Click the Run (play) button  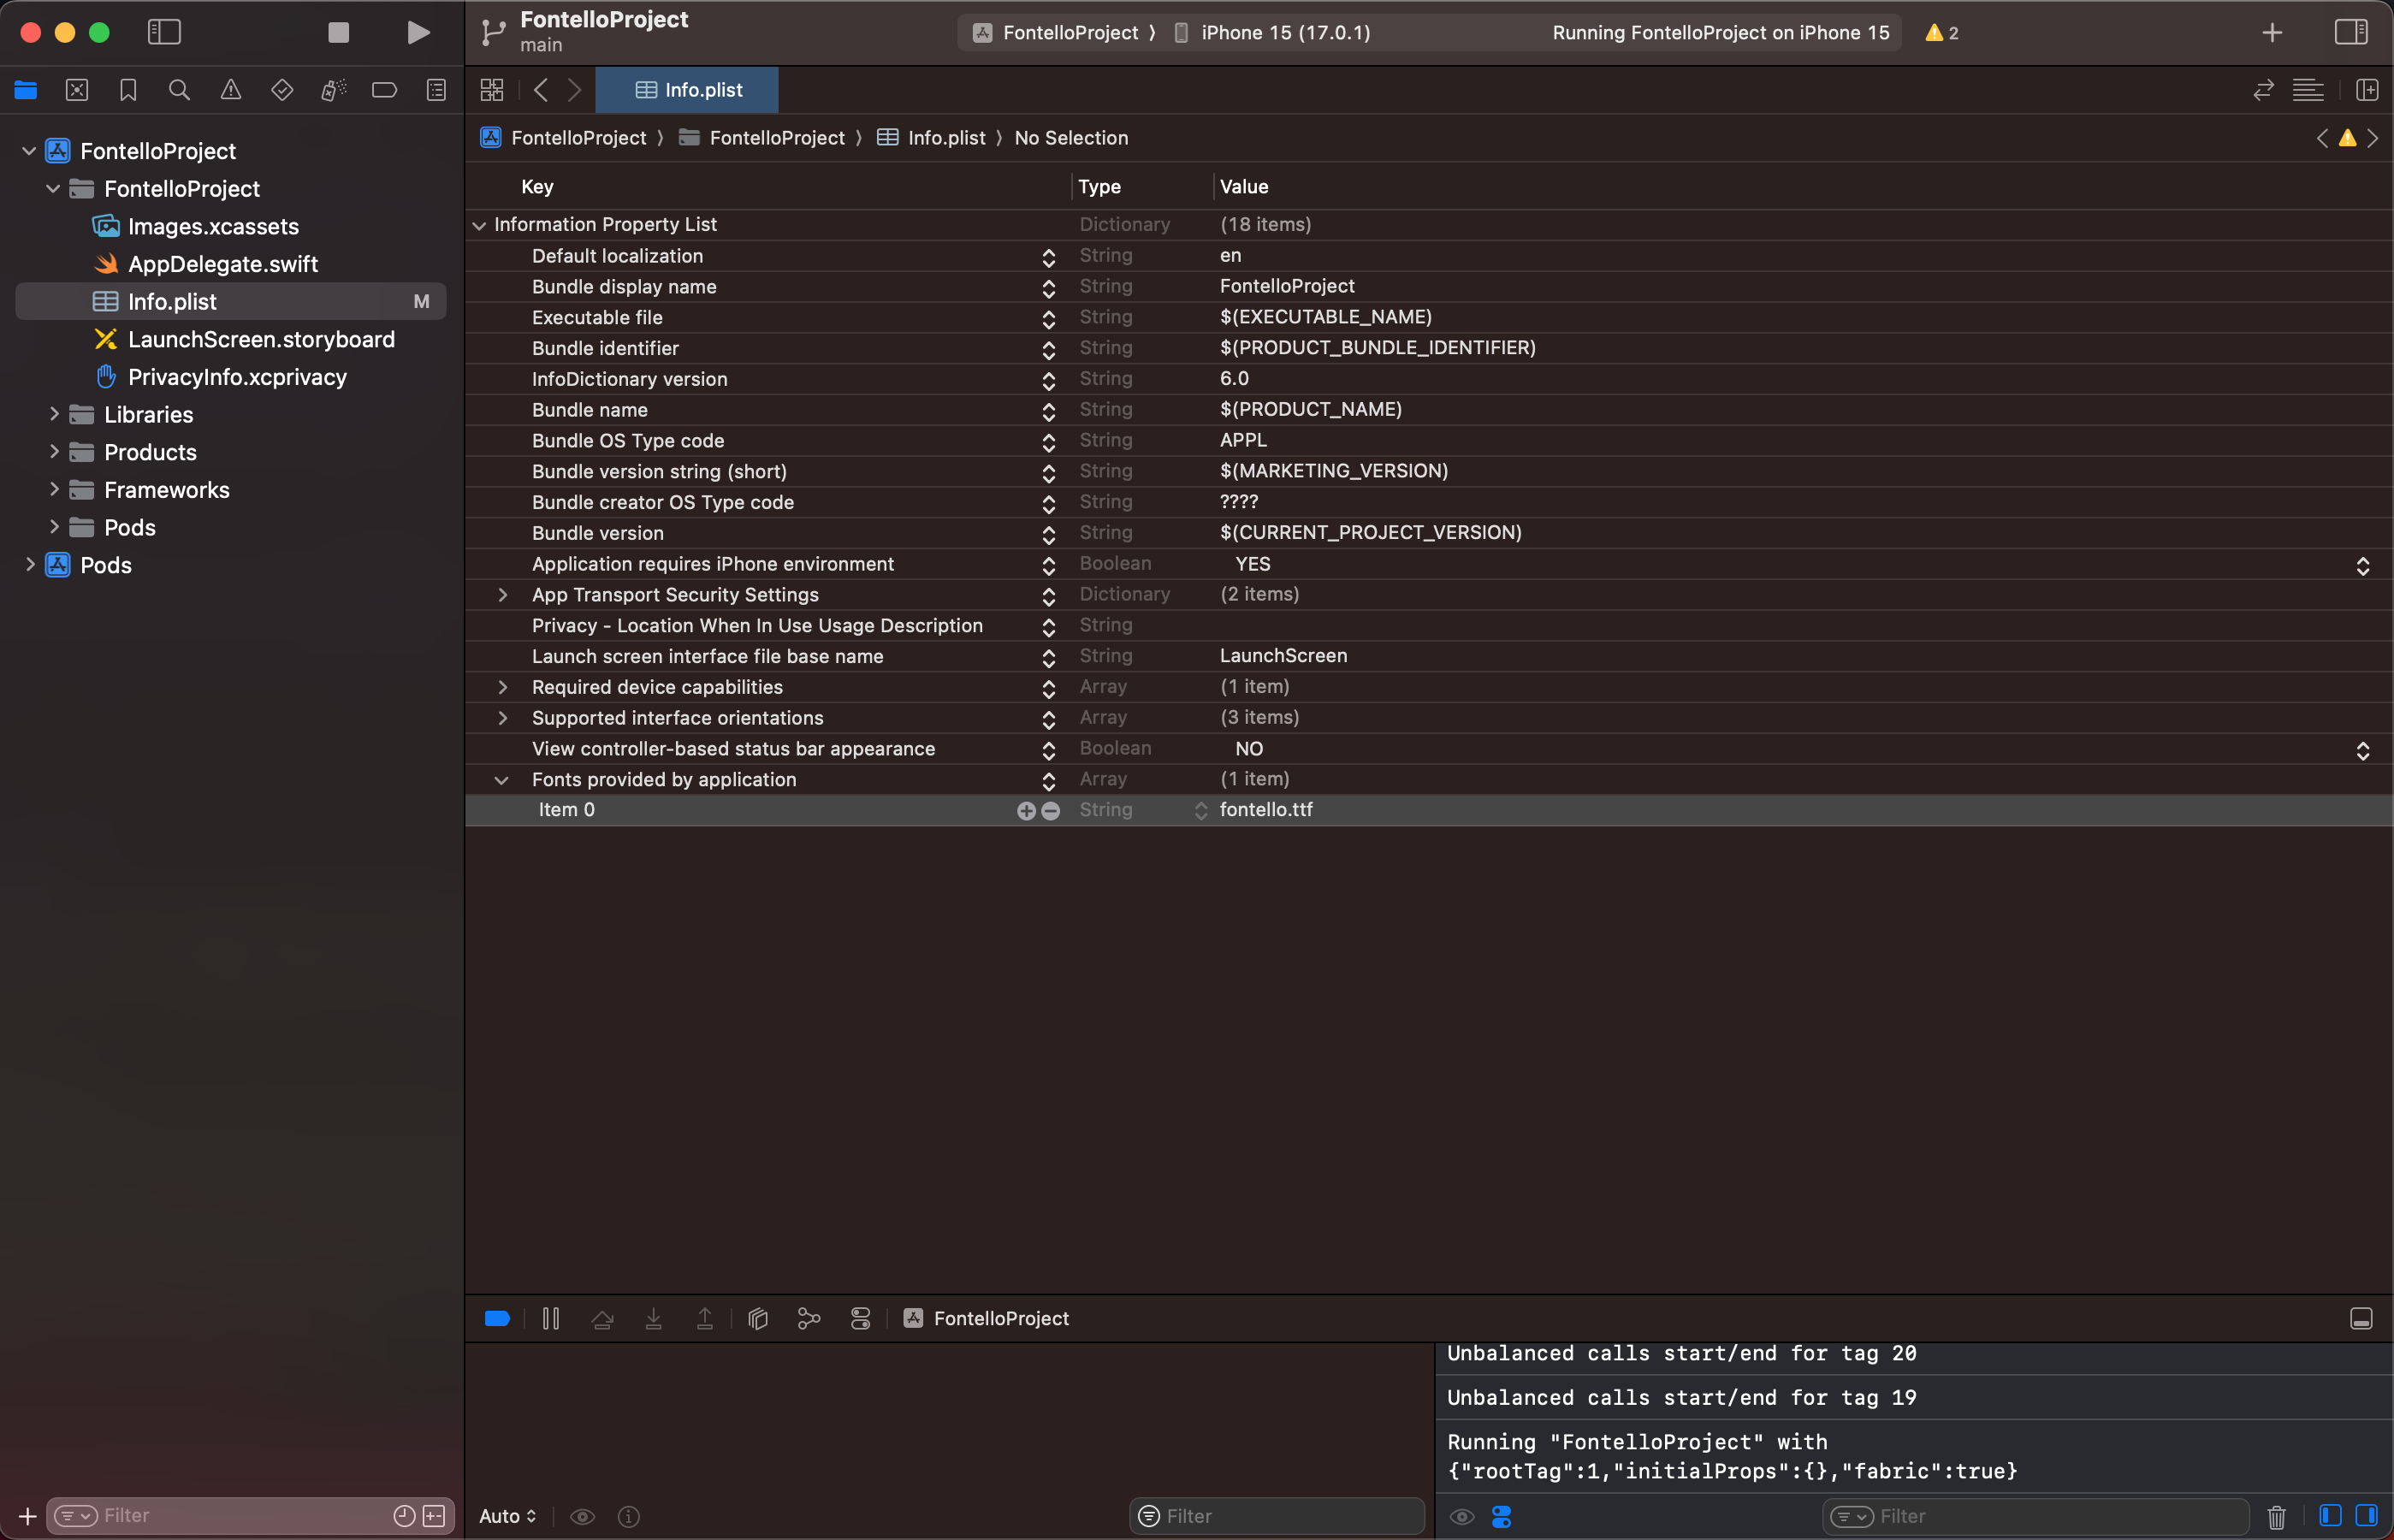coord(419,32)
